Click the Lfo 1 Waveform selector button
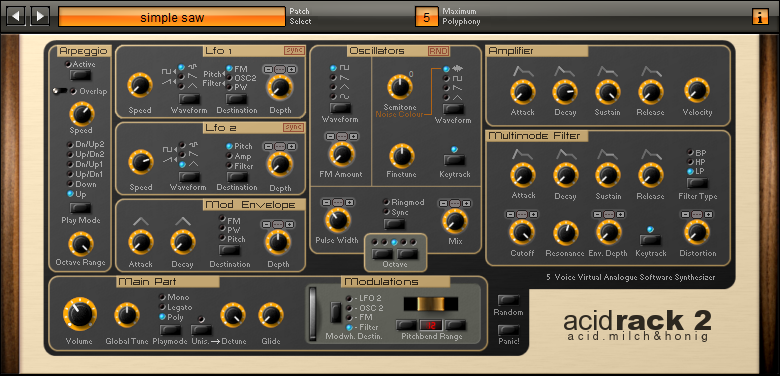 (190, 98)
